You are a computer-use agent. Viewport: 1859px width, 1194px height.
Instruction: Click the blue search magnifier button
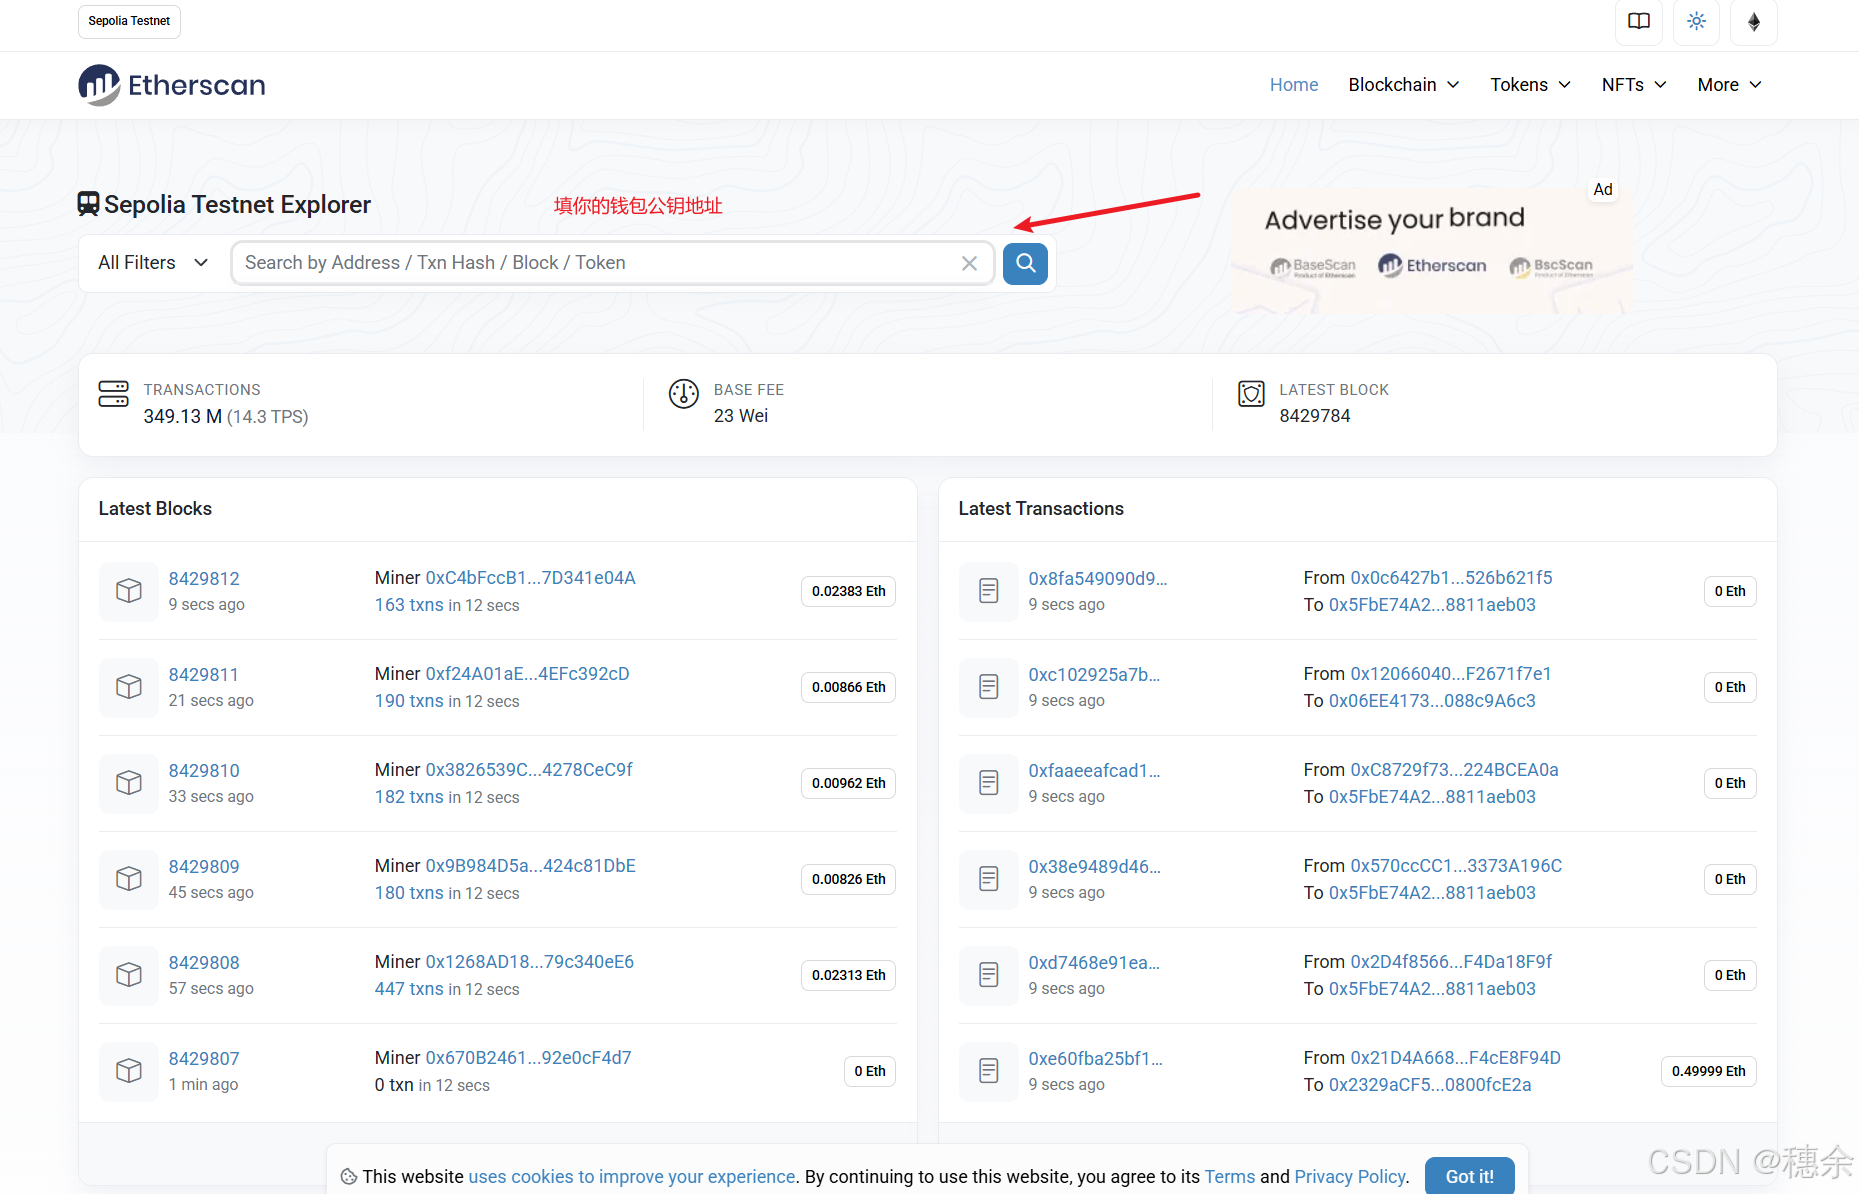coord(1025,263)
